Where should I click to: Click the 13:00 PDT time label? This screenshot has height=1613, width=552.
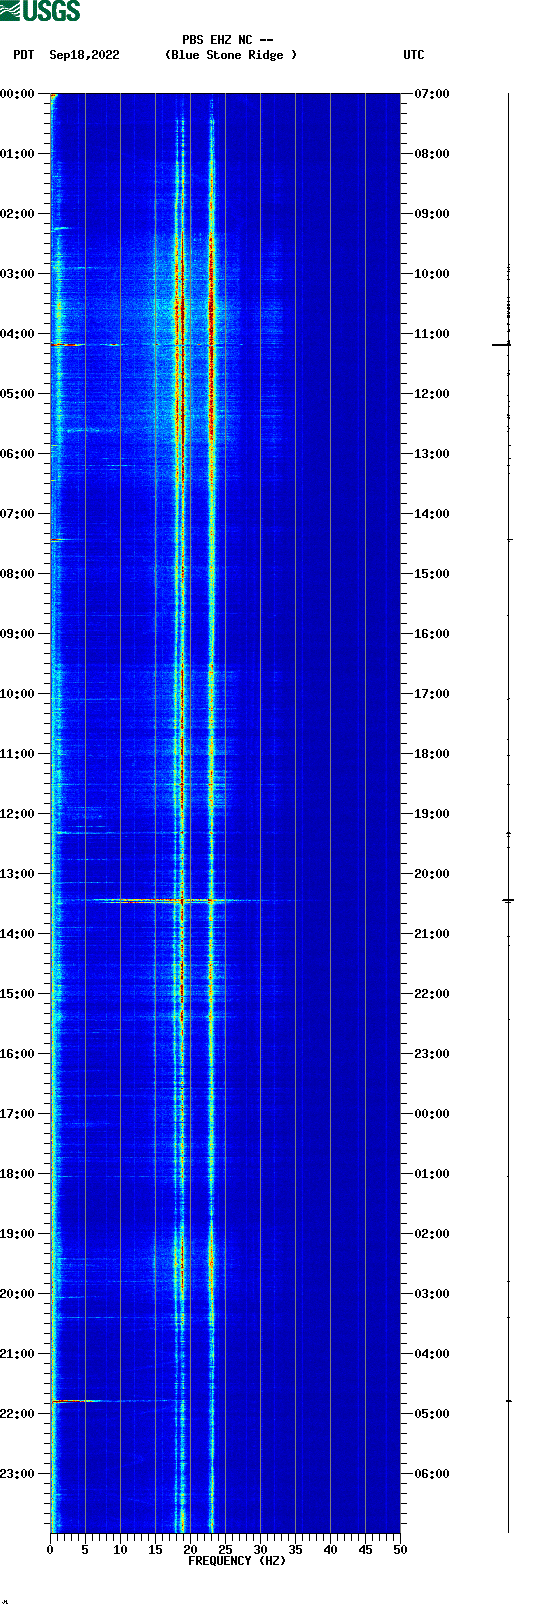pos(18,874)
